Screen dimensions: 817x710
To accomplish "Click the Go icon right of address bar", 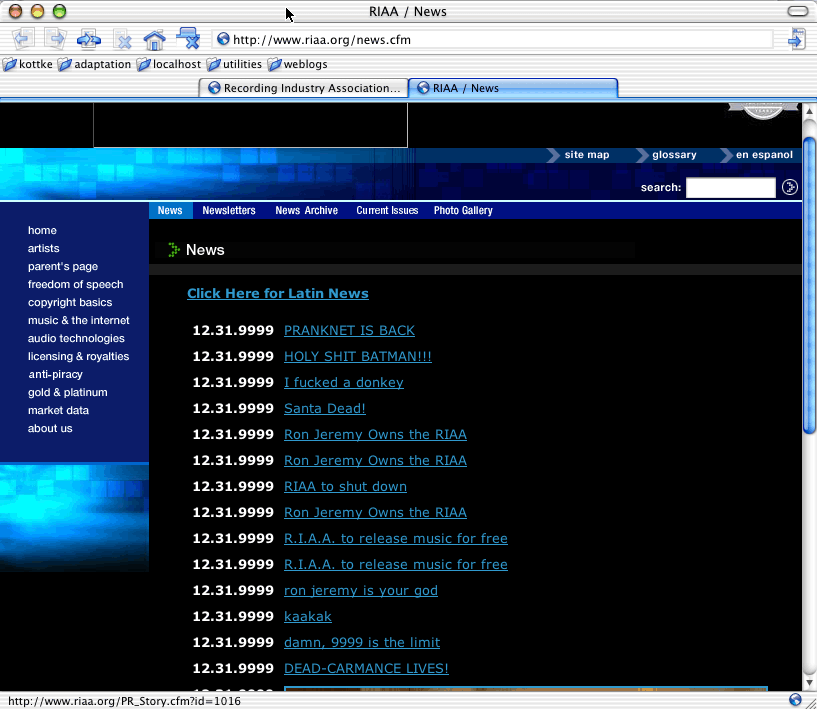I will [796, 40].
